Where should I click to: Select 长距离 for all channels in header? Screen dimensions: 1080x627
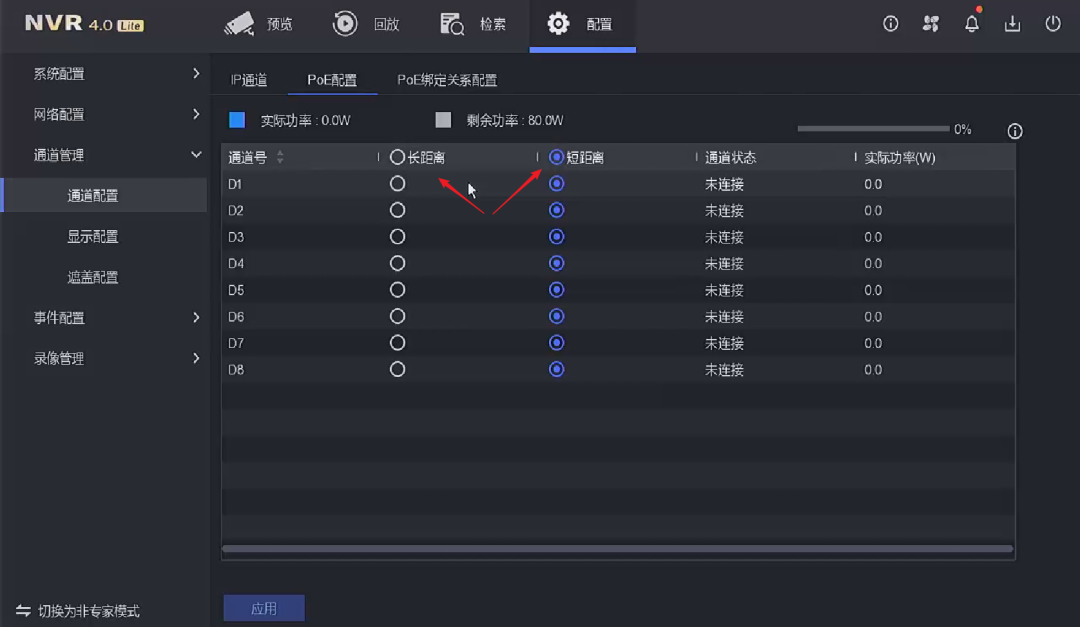pos(397,157)
